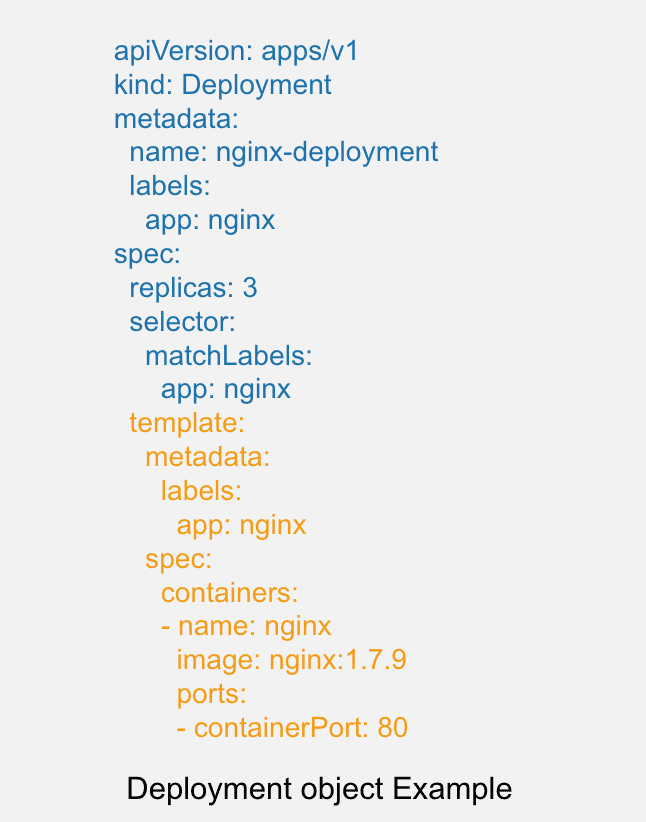
Task: Select the orange template: key
Action: 187,423
